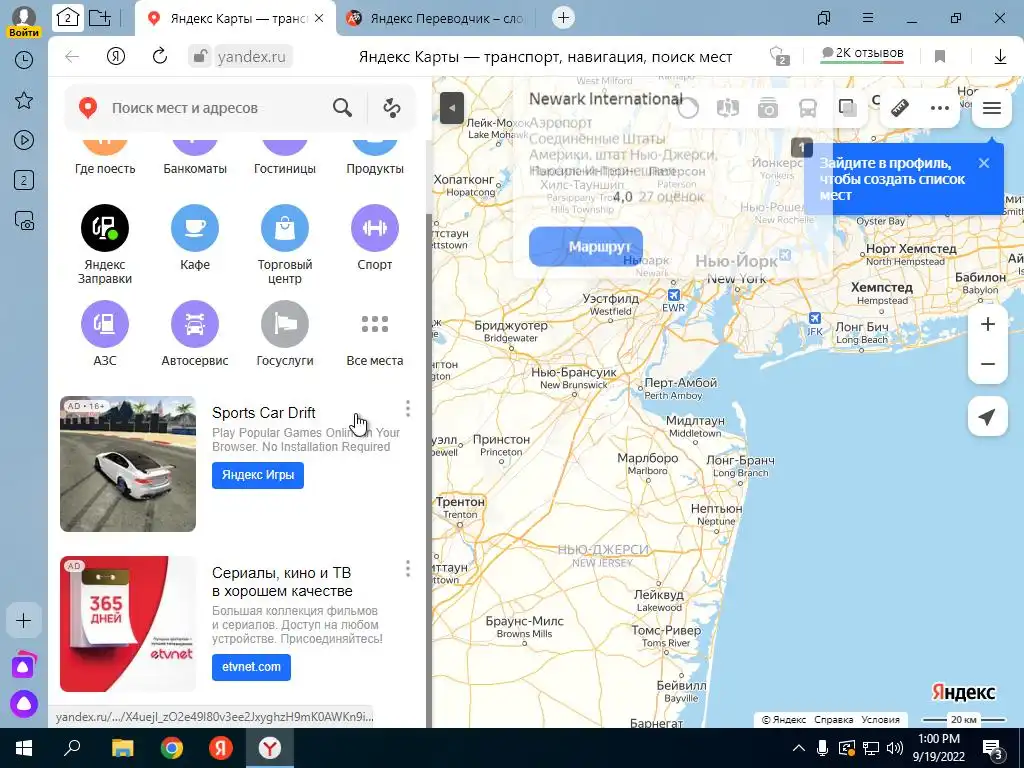
Task: Expand system tray hidden icons arrow
Action: 799,748
